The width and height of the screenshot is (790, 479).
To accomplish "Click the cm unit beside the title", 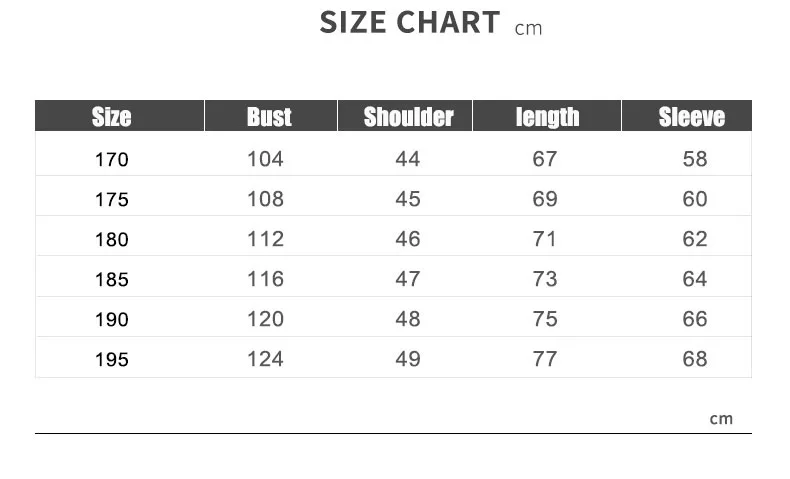I will (x=529, y=29).
